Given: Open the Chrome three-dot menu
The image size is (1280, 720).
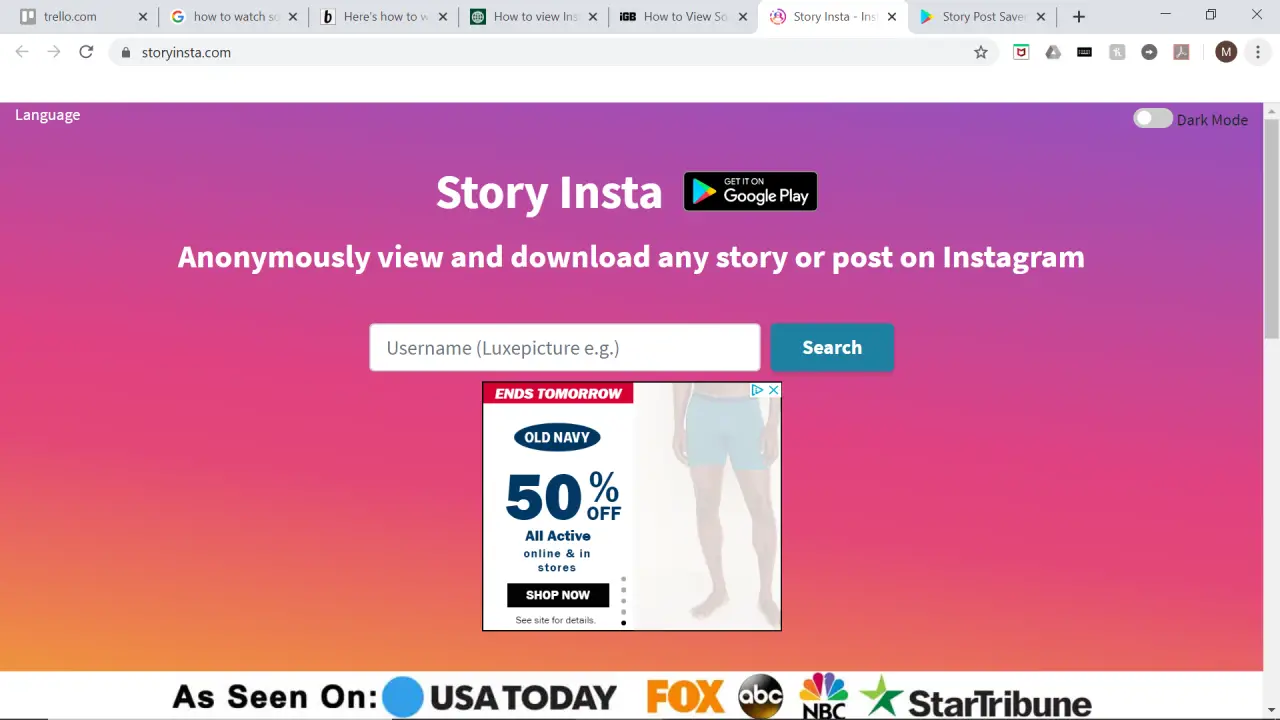Looking at the screenshot, I should point(1258,52).
